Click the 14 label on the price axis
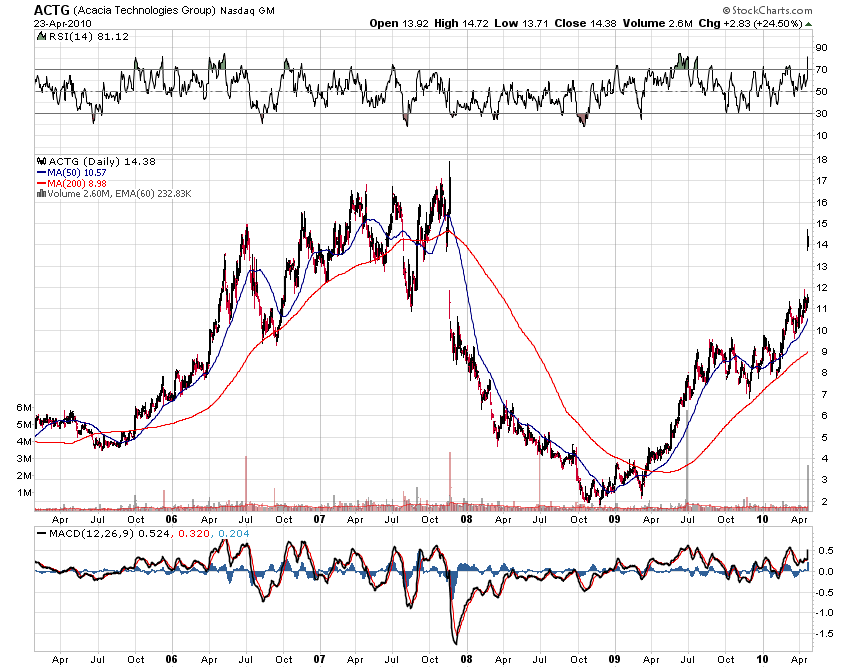Image resolution: width=850 pixels, height=668 pixels. click(x=822, y=245)
